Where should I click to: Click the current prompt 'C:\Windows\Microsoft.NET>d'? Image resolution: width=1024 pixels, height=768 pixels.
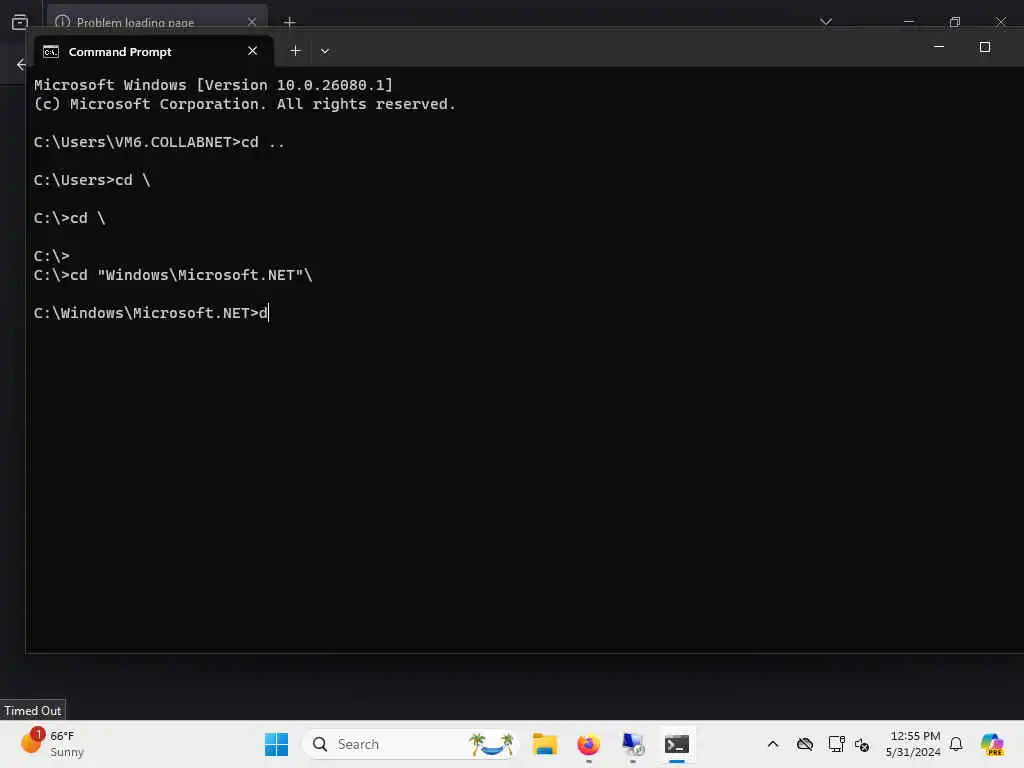[x=151, y=313]
